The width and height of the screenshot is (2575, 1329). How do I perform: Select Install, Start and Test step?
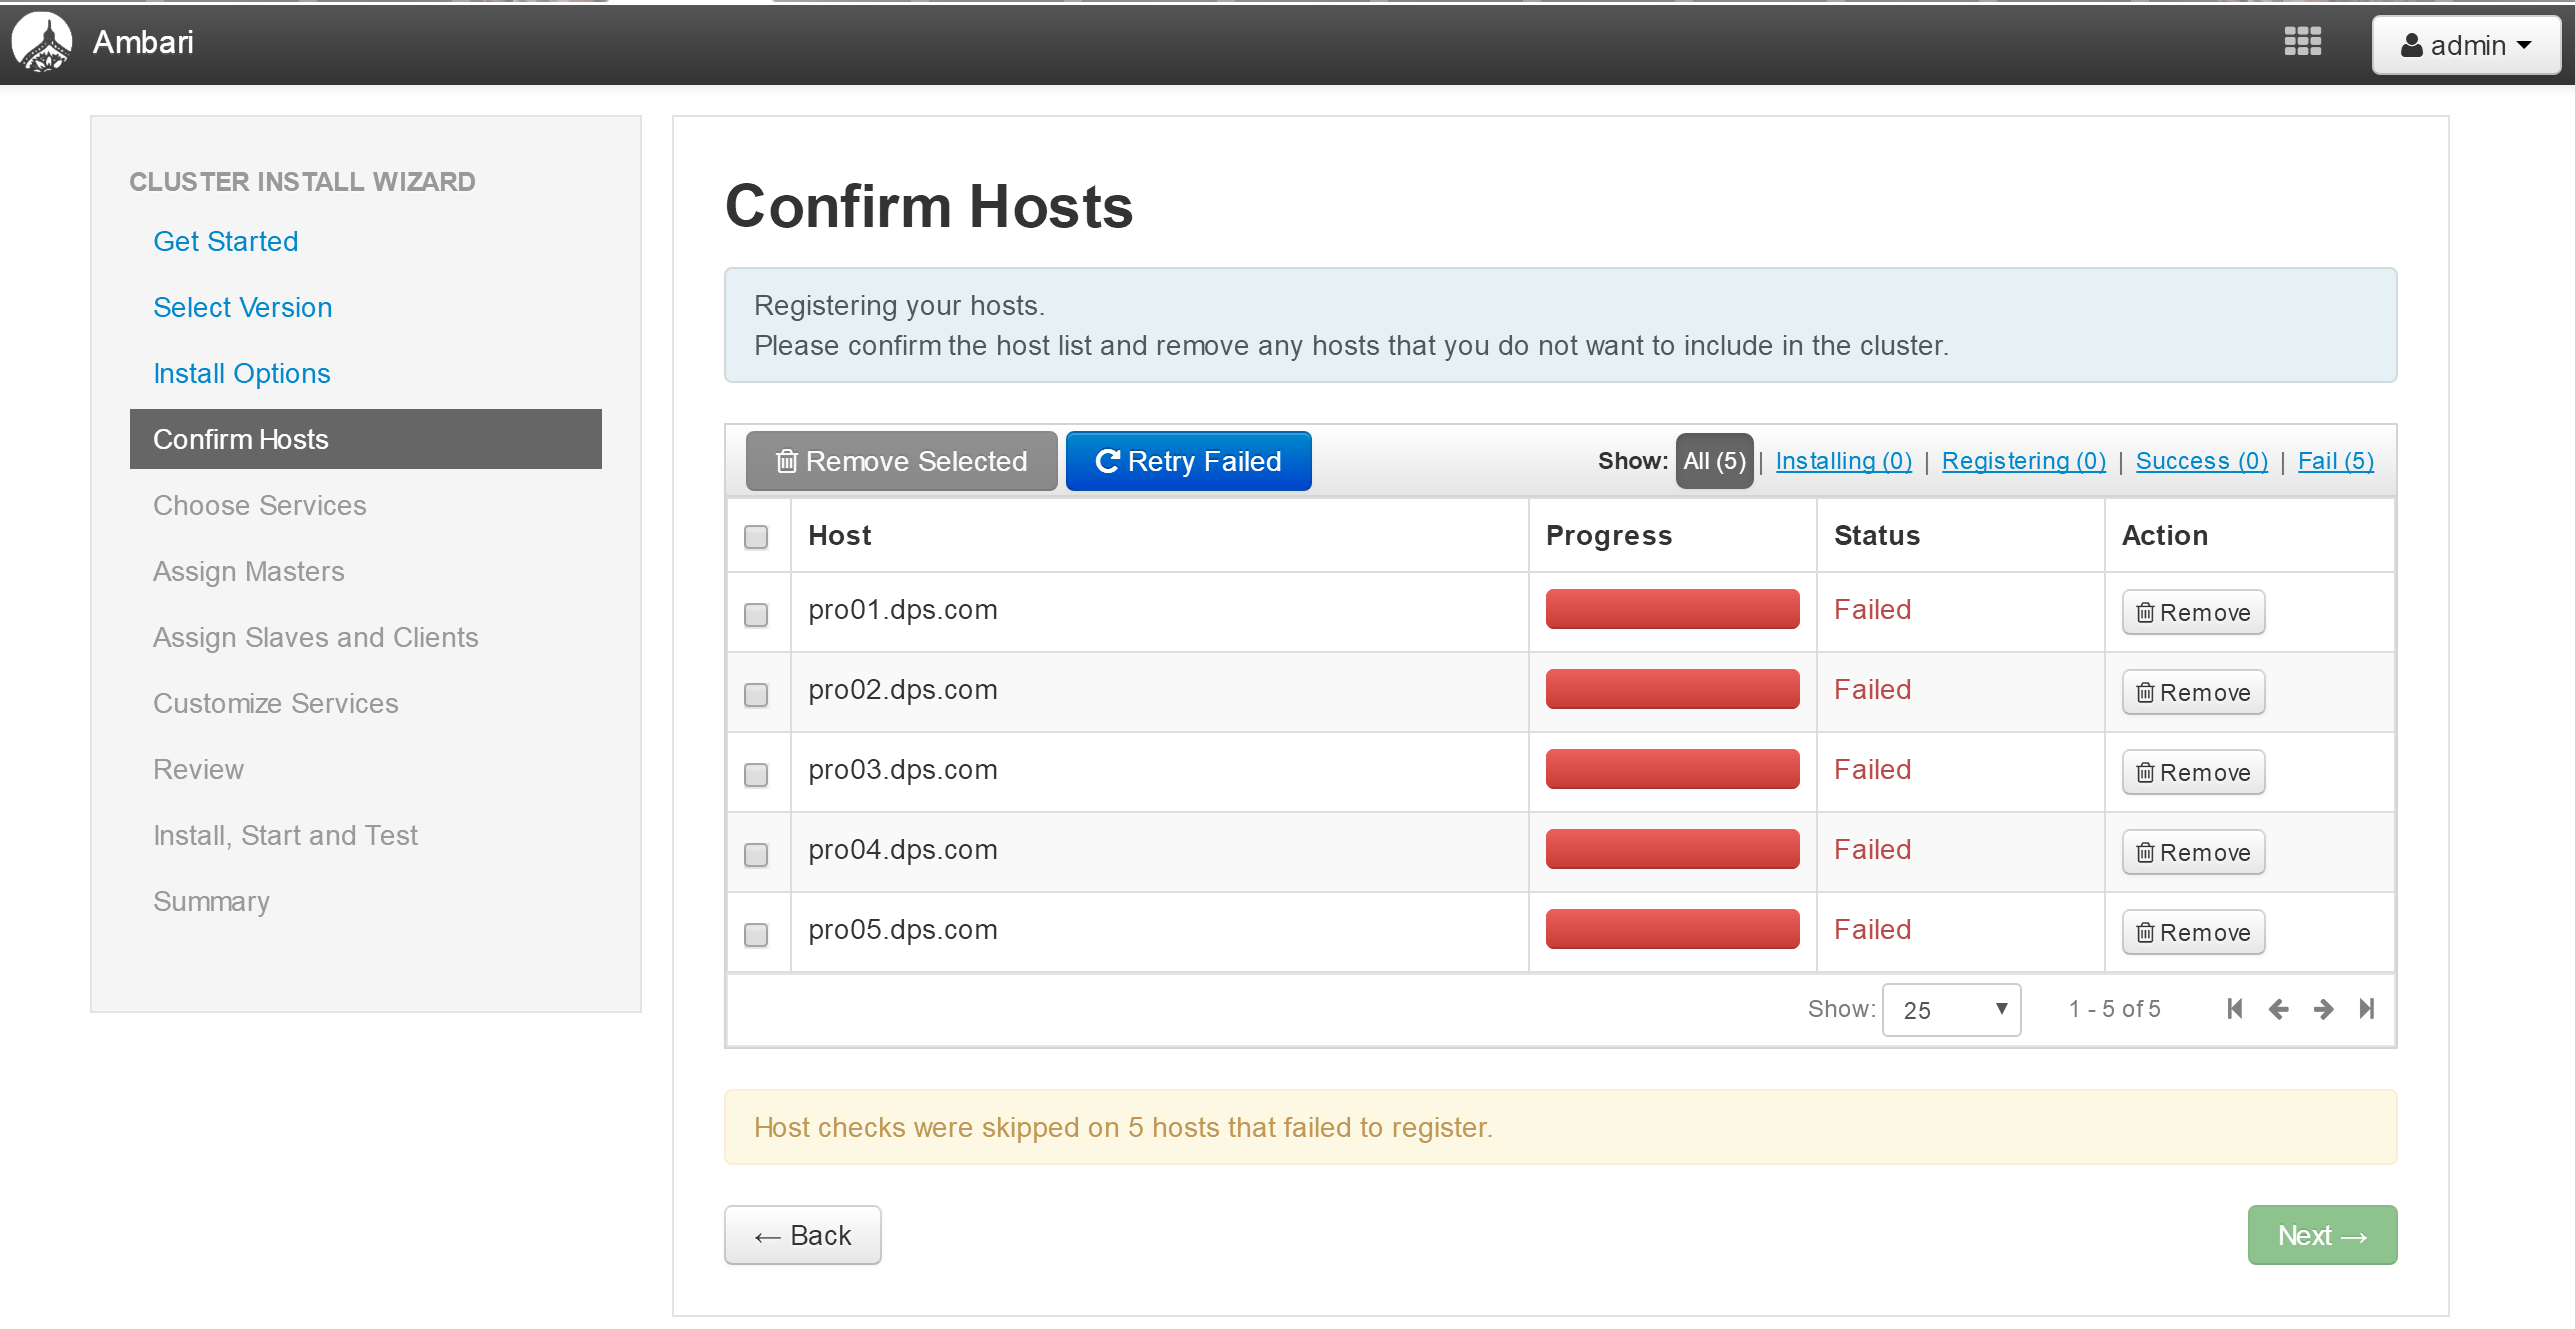click(286, 835)
